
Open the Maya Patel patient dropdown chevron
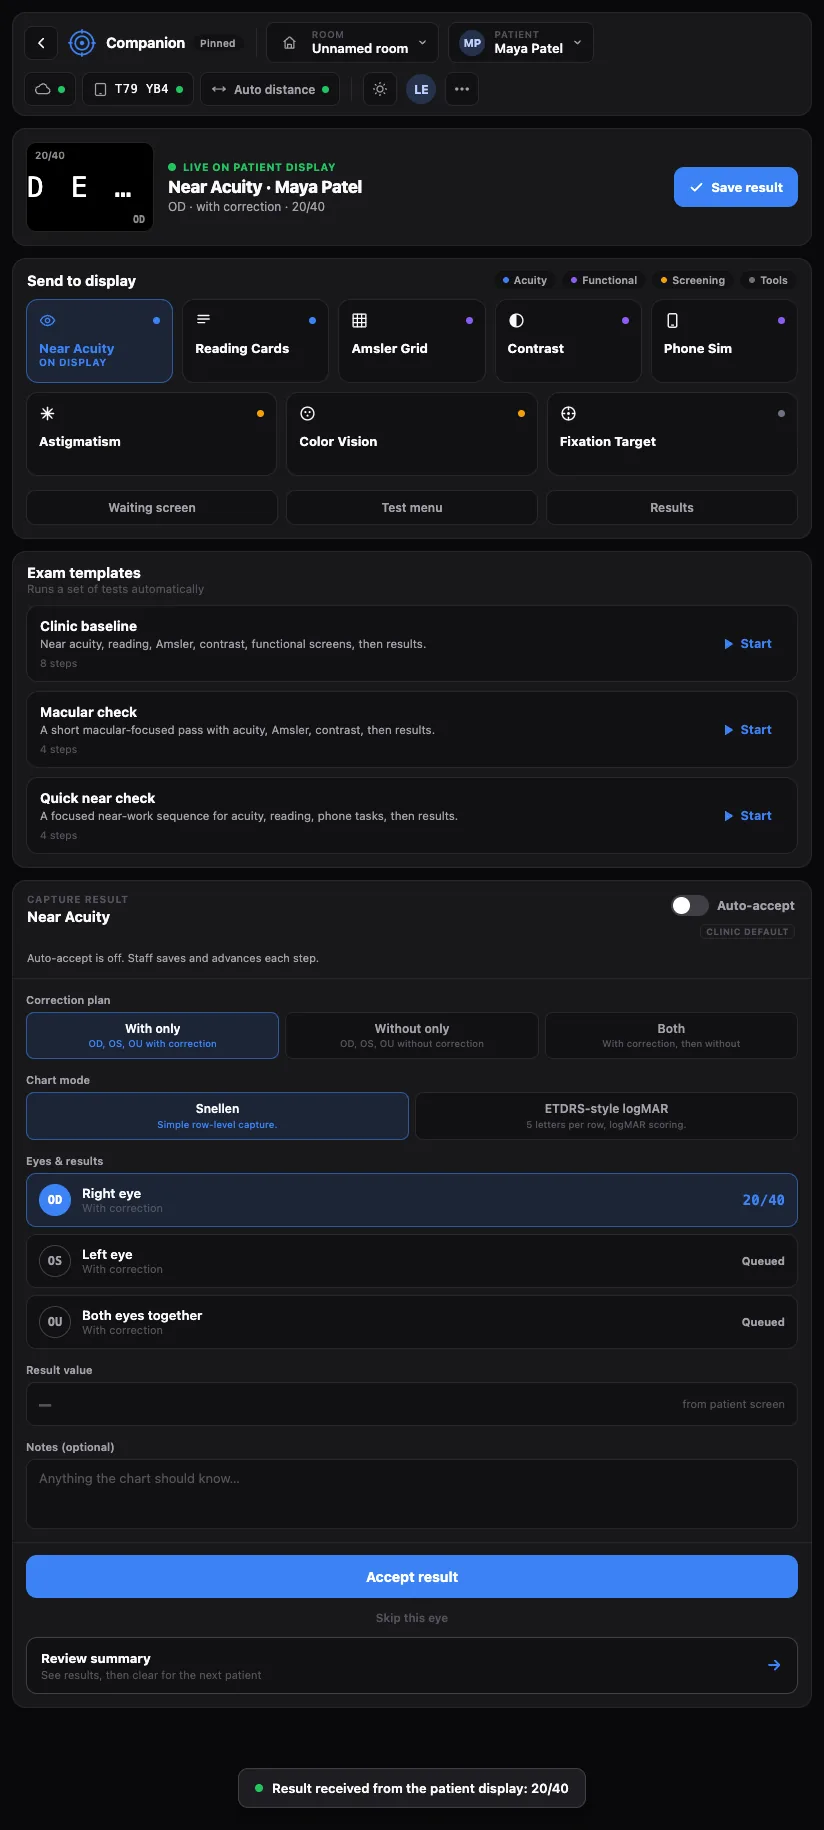(x=577, y=43)
